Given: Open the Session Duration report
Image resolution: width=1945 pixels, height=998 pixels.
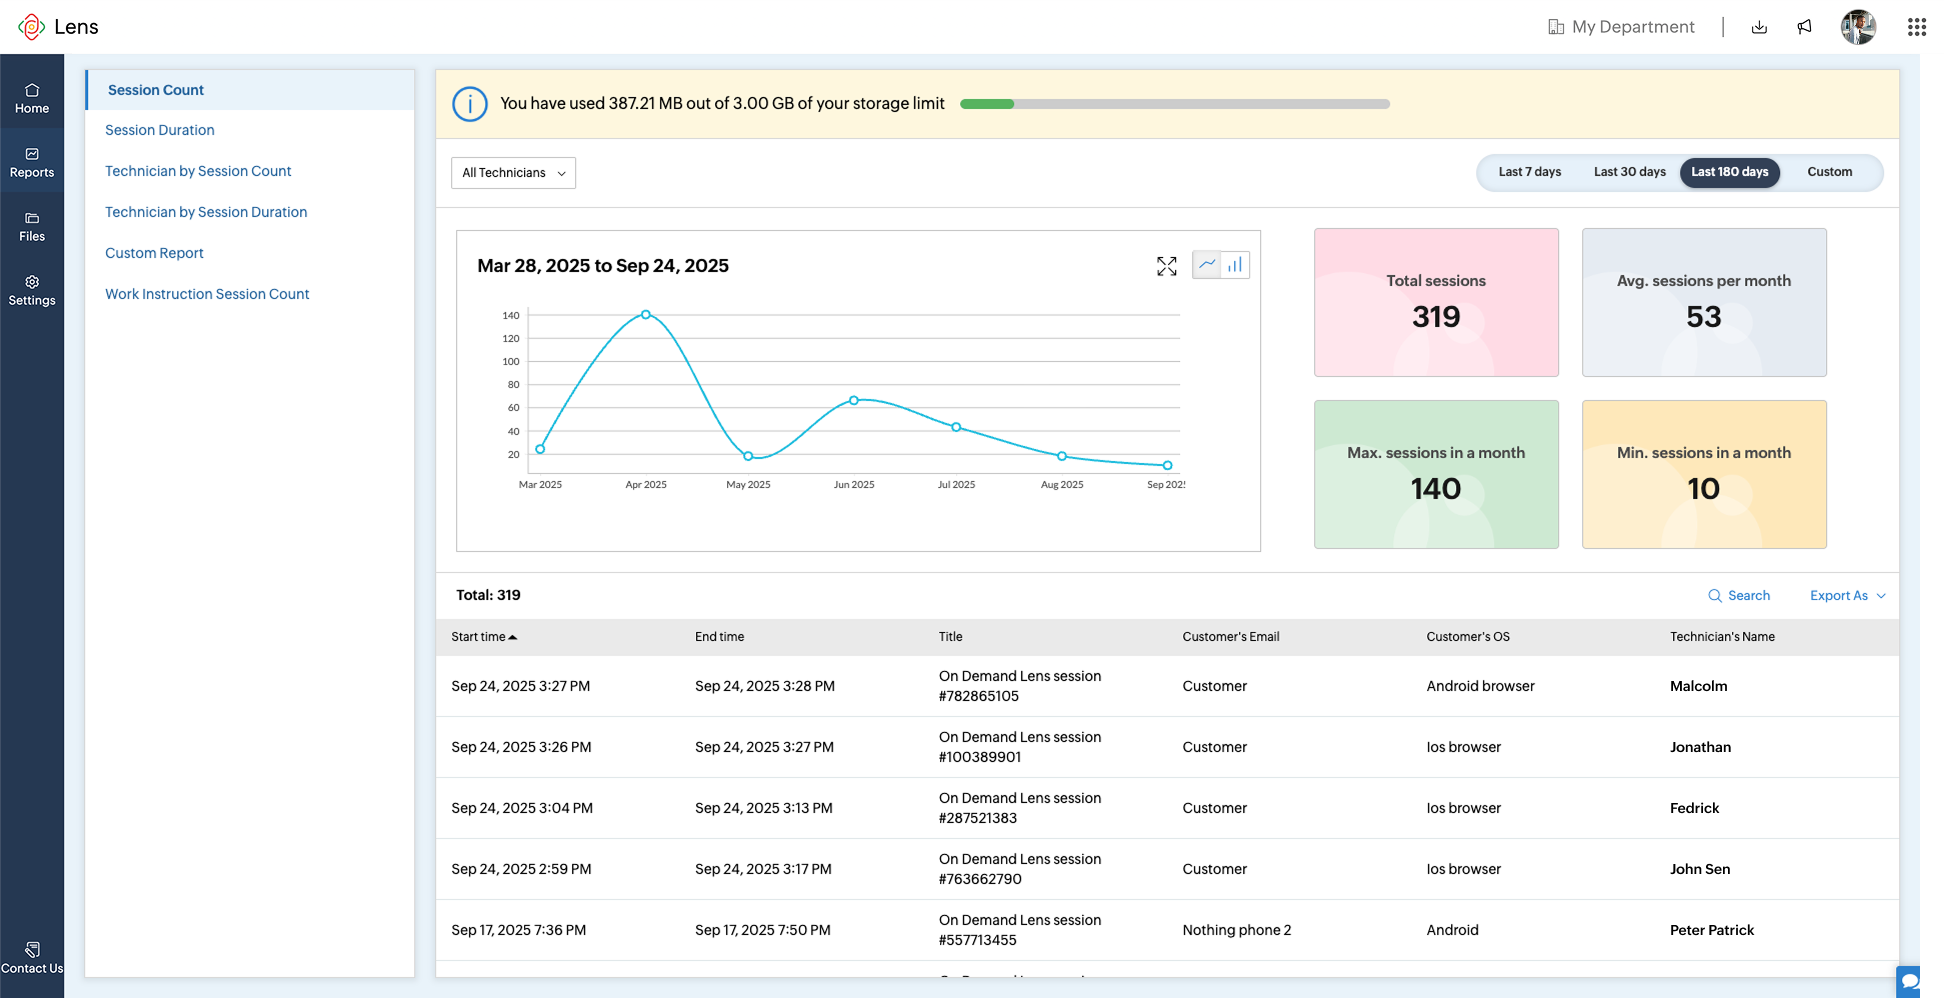Looking at the screenshot, I should [160, 130].
